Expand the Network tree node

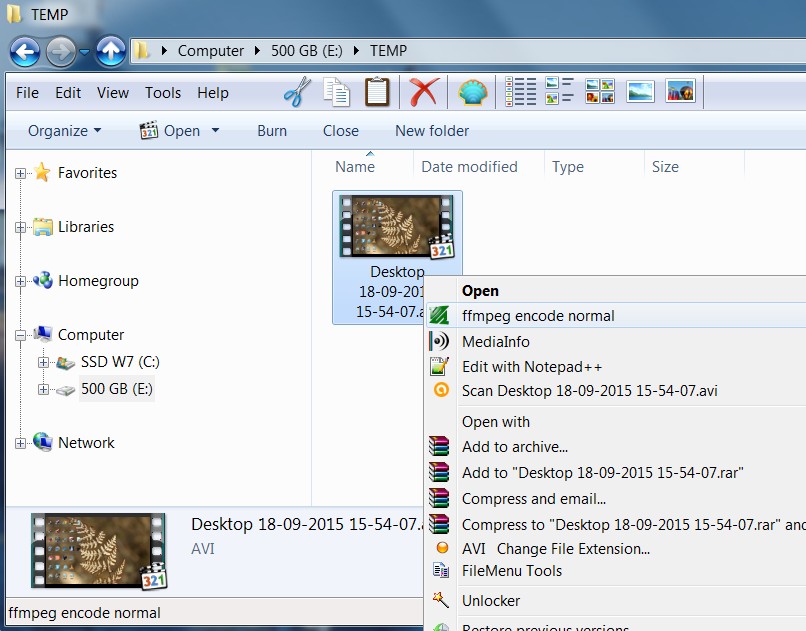pos(20,443)
